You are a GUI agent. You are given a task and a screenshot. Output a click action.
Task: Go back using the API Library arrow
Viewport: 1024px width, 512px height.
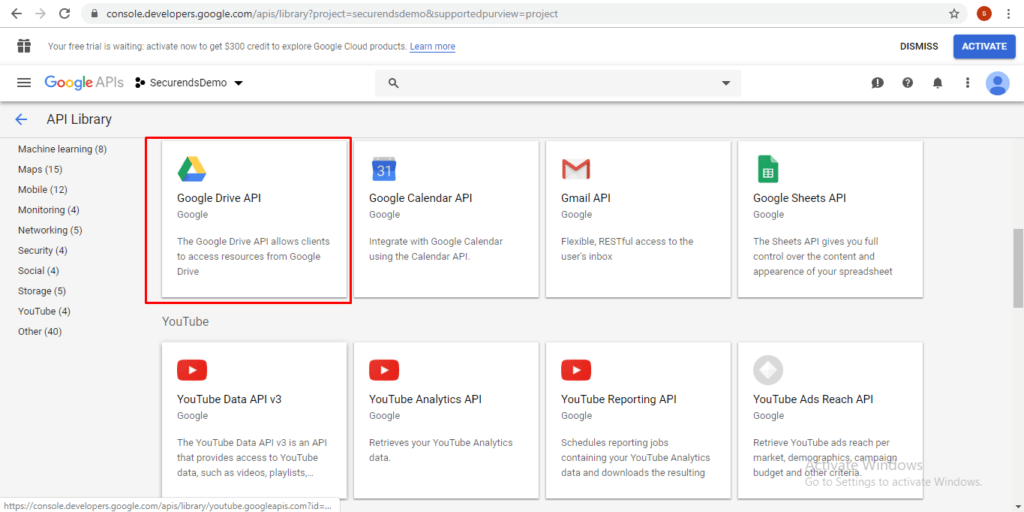pyautogui.click(x=22, y=120)
